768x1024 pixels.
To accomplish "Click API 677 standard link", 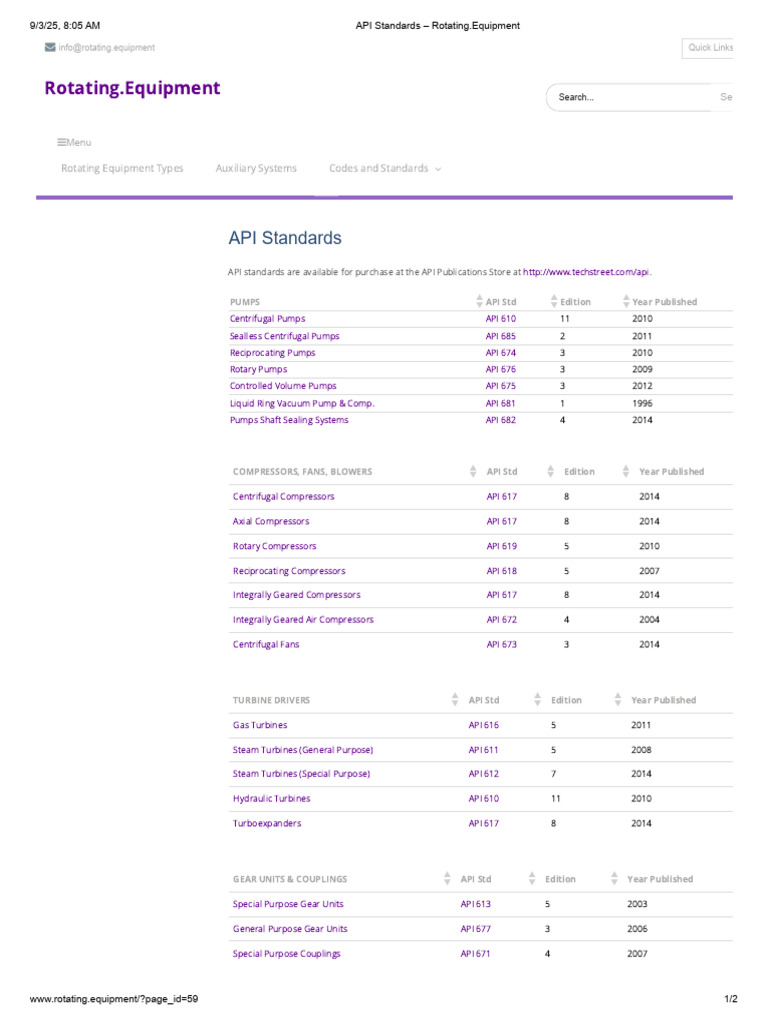I will (475, 929).
